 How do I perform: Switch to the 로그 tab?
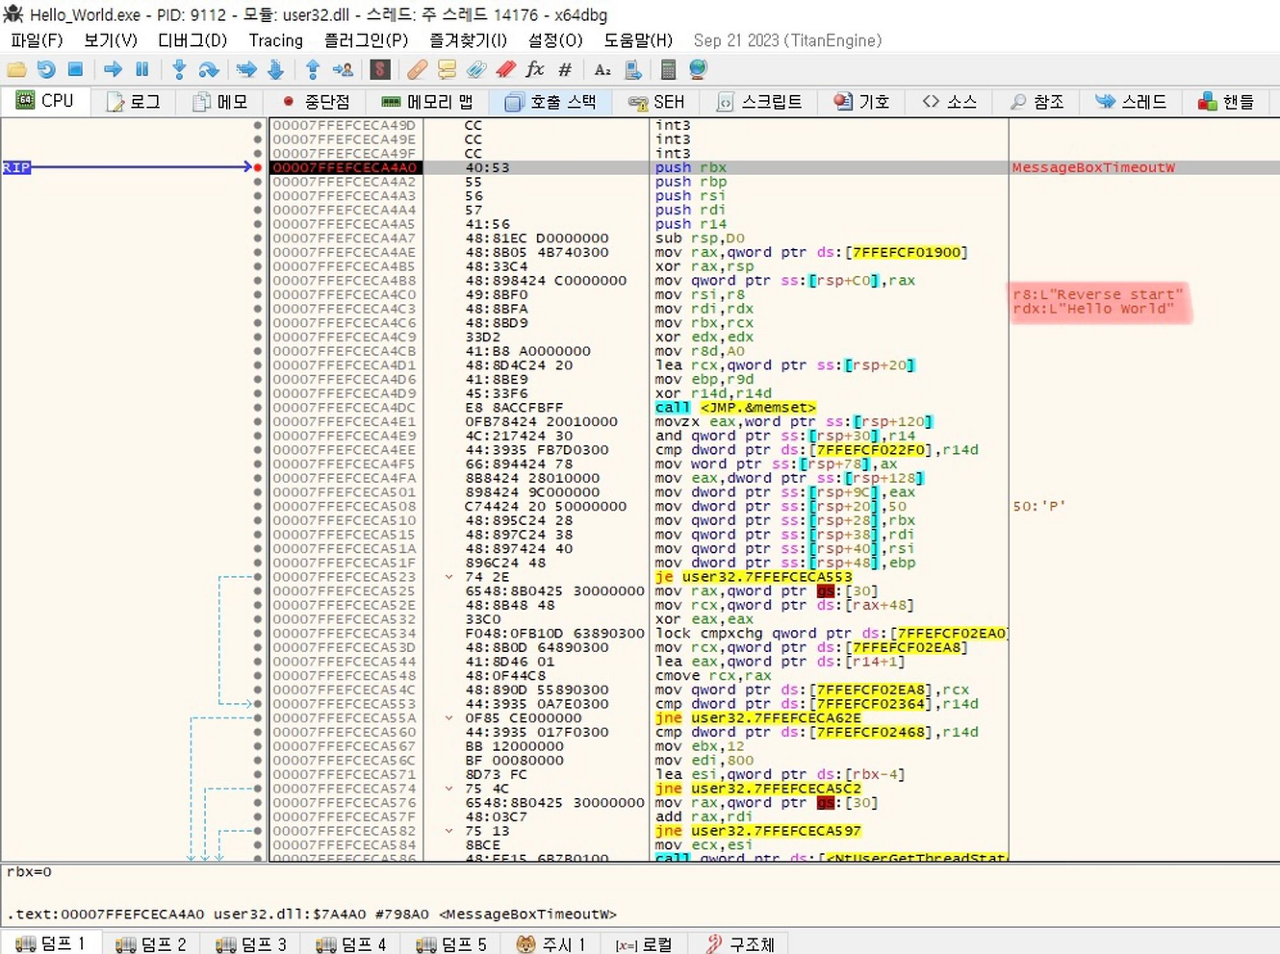[x=133, y=101]
